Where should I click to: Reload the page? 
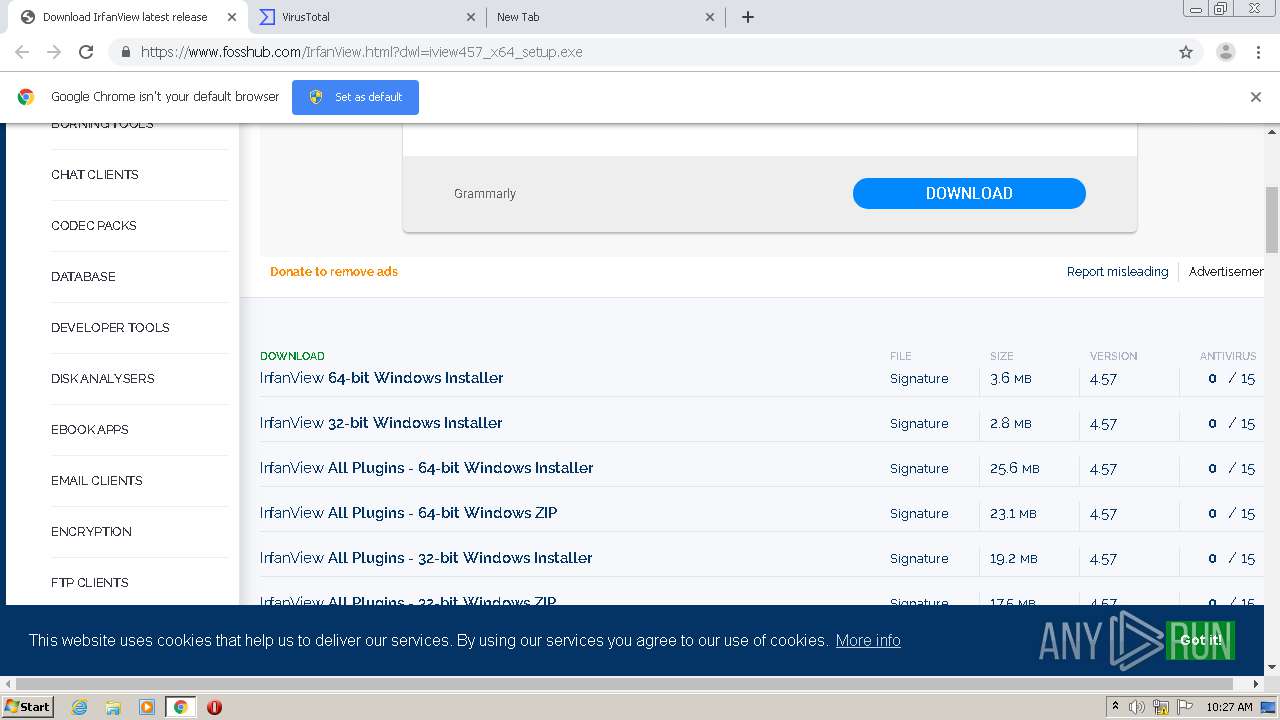point(86,52)
